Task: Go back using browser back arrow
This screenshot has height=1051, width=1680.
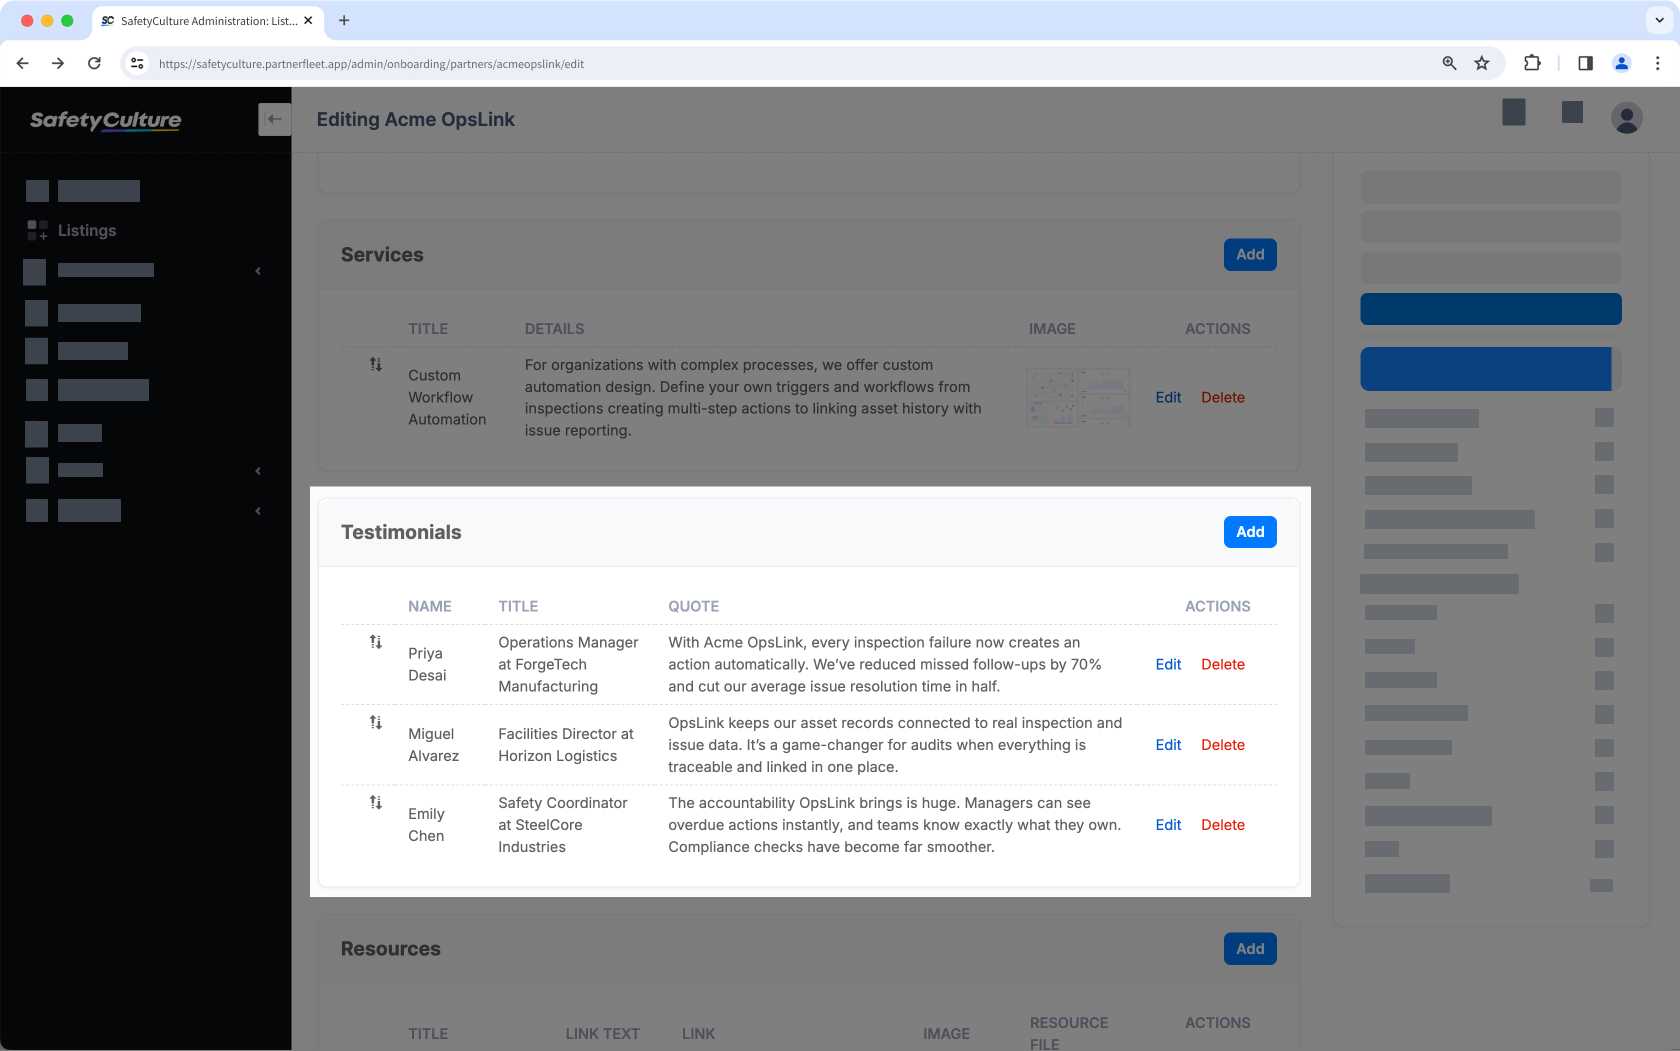Action: [22, 63]
